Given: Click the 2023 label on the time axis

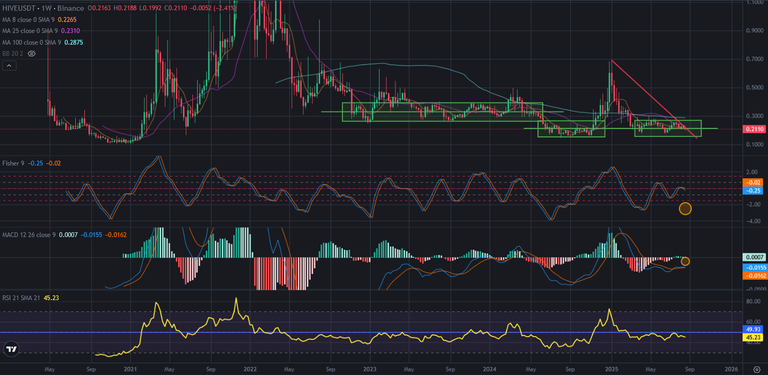Looking at the screenshot, I should (x=370, y=367).
